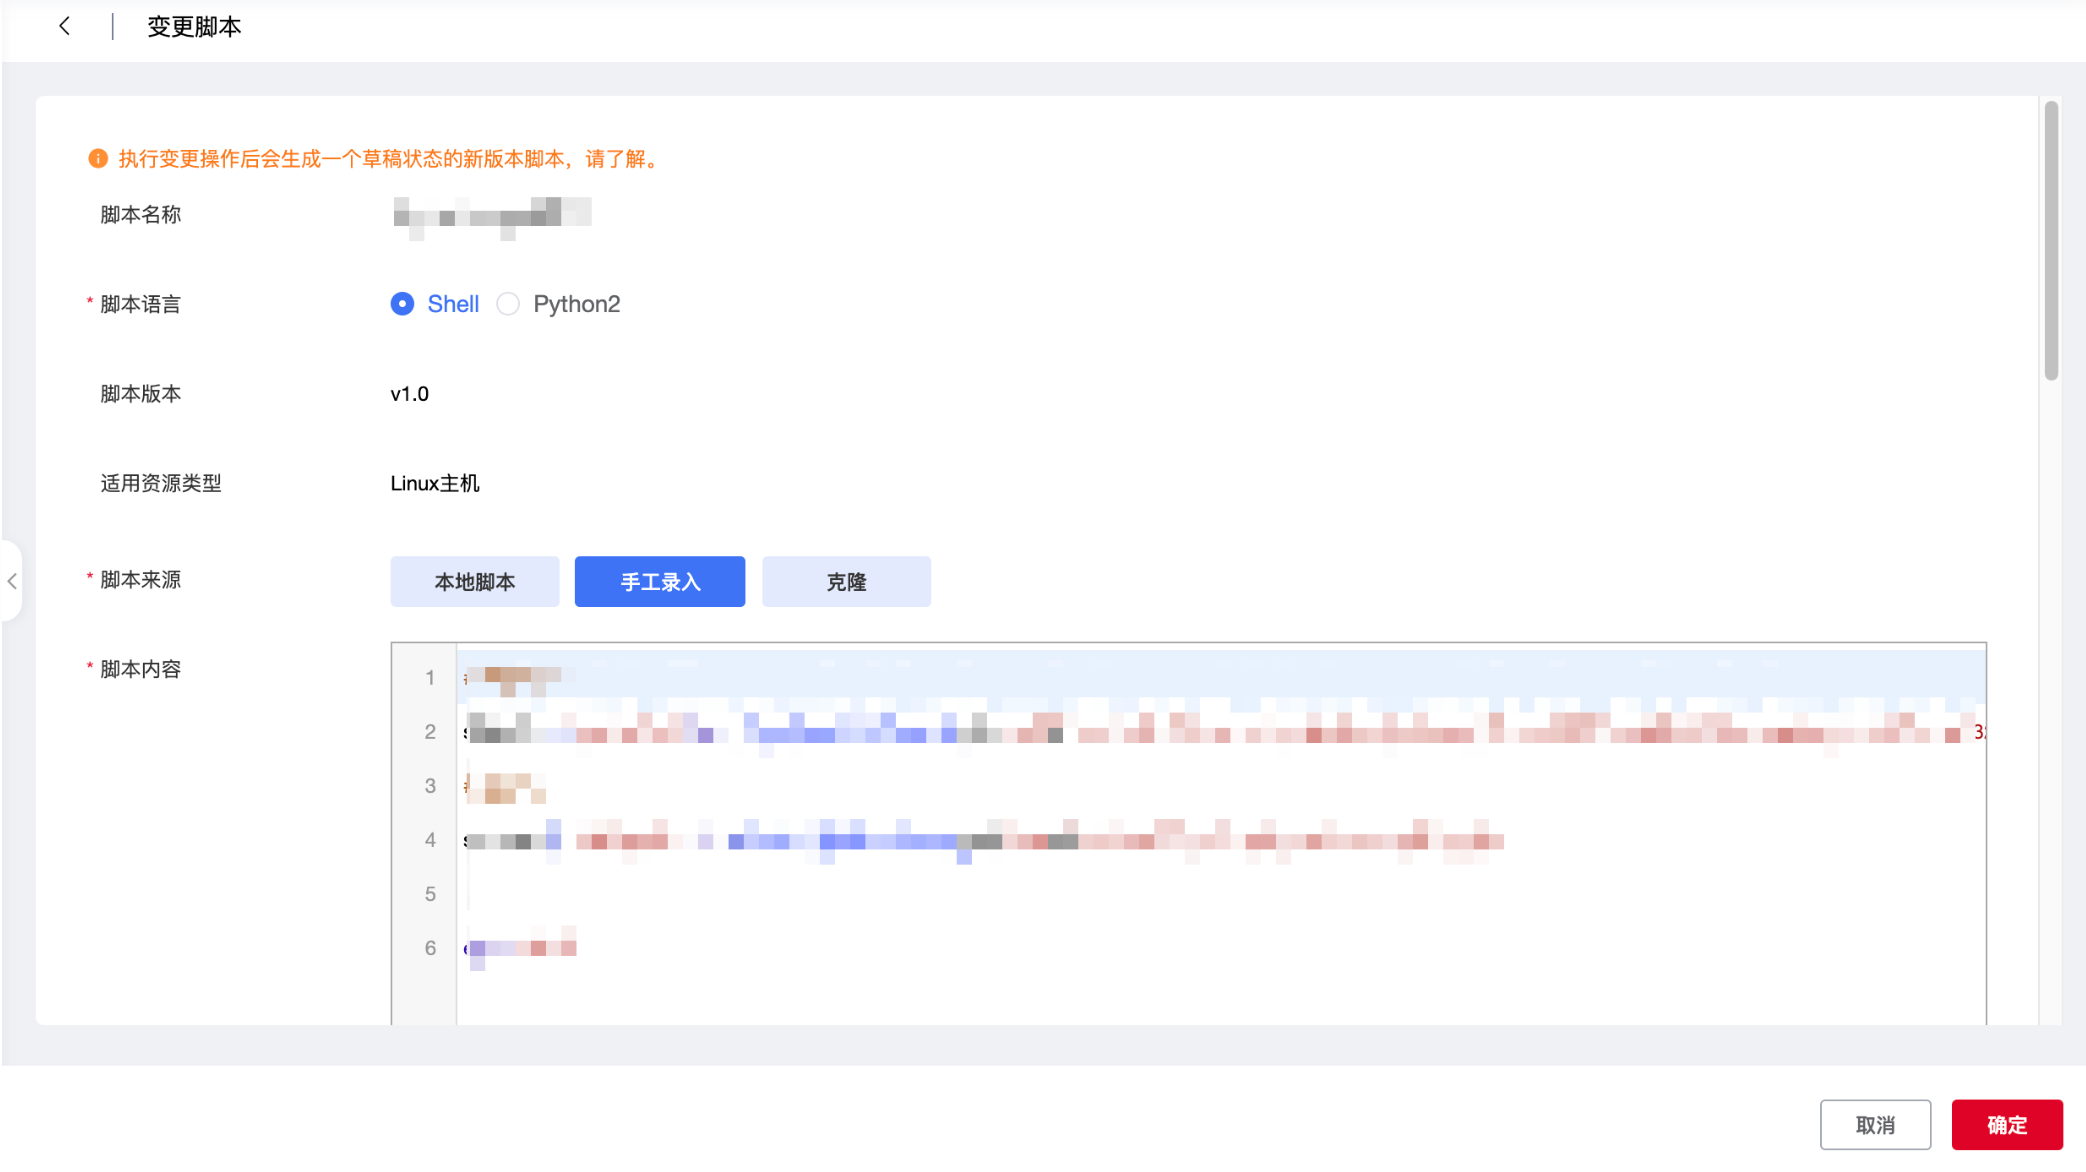Select the Shell radio button
Screen dimensions: 2086x1172
(402, 304)
